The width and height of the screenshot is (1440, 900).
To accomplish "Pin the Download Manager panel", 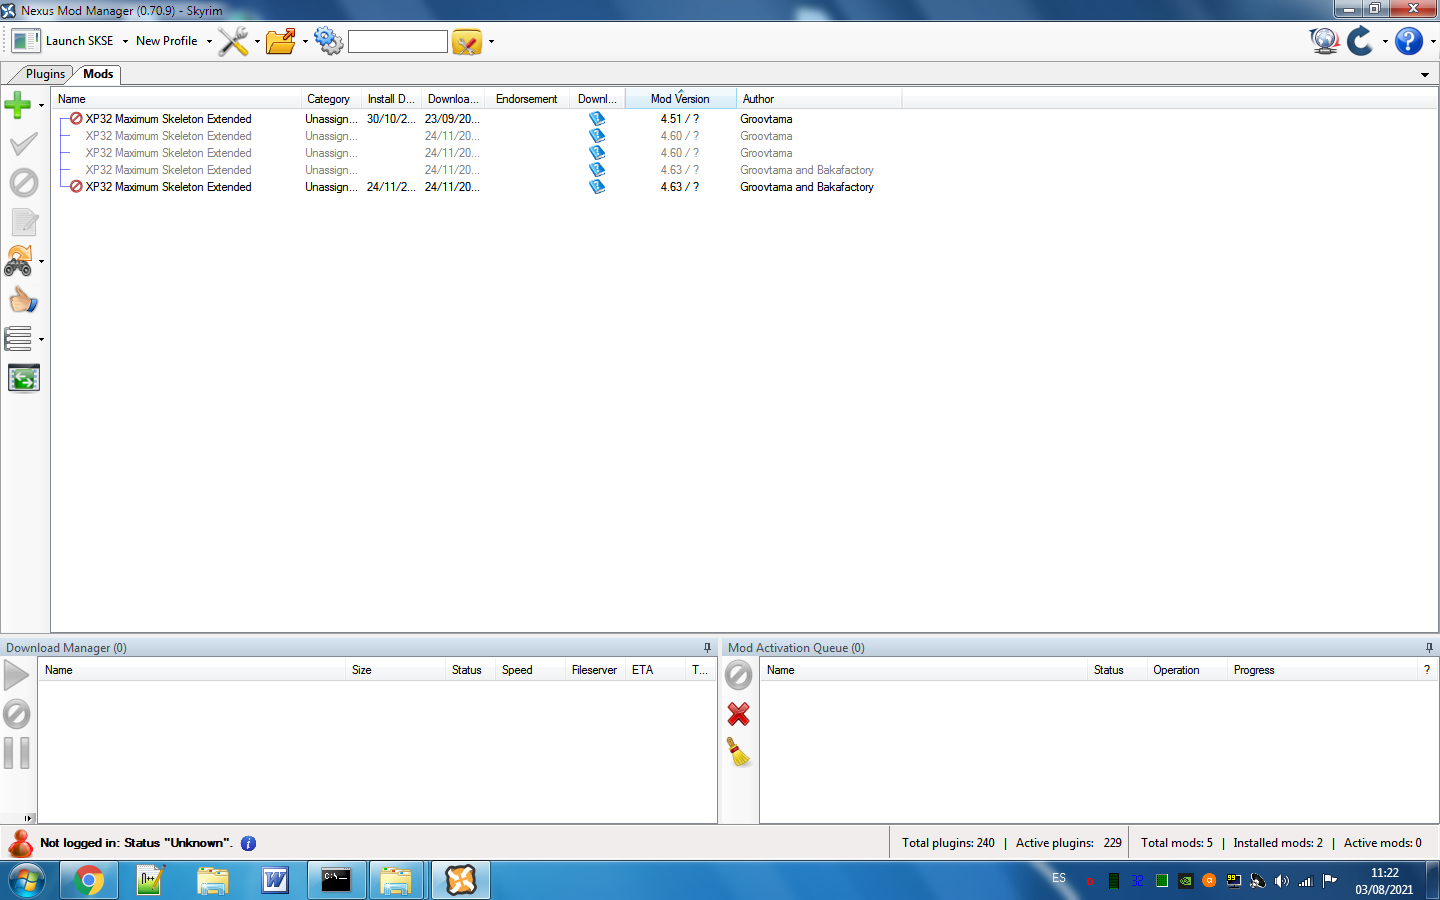I will coord(707,648).
